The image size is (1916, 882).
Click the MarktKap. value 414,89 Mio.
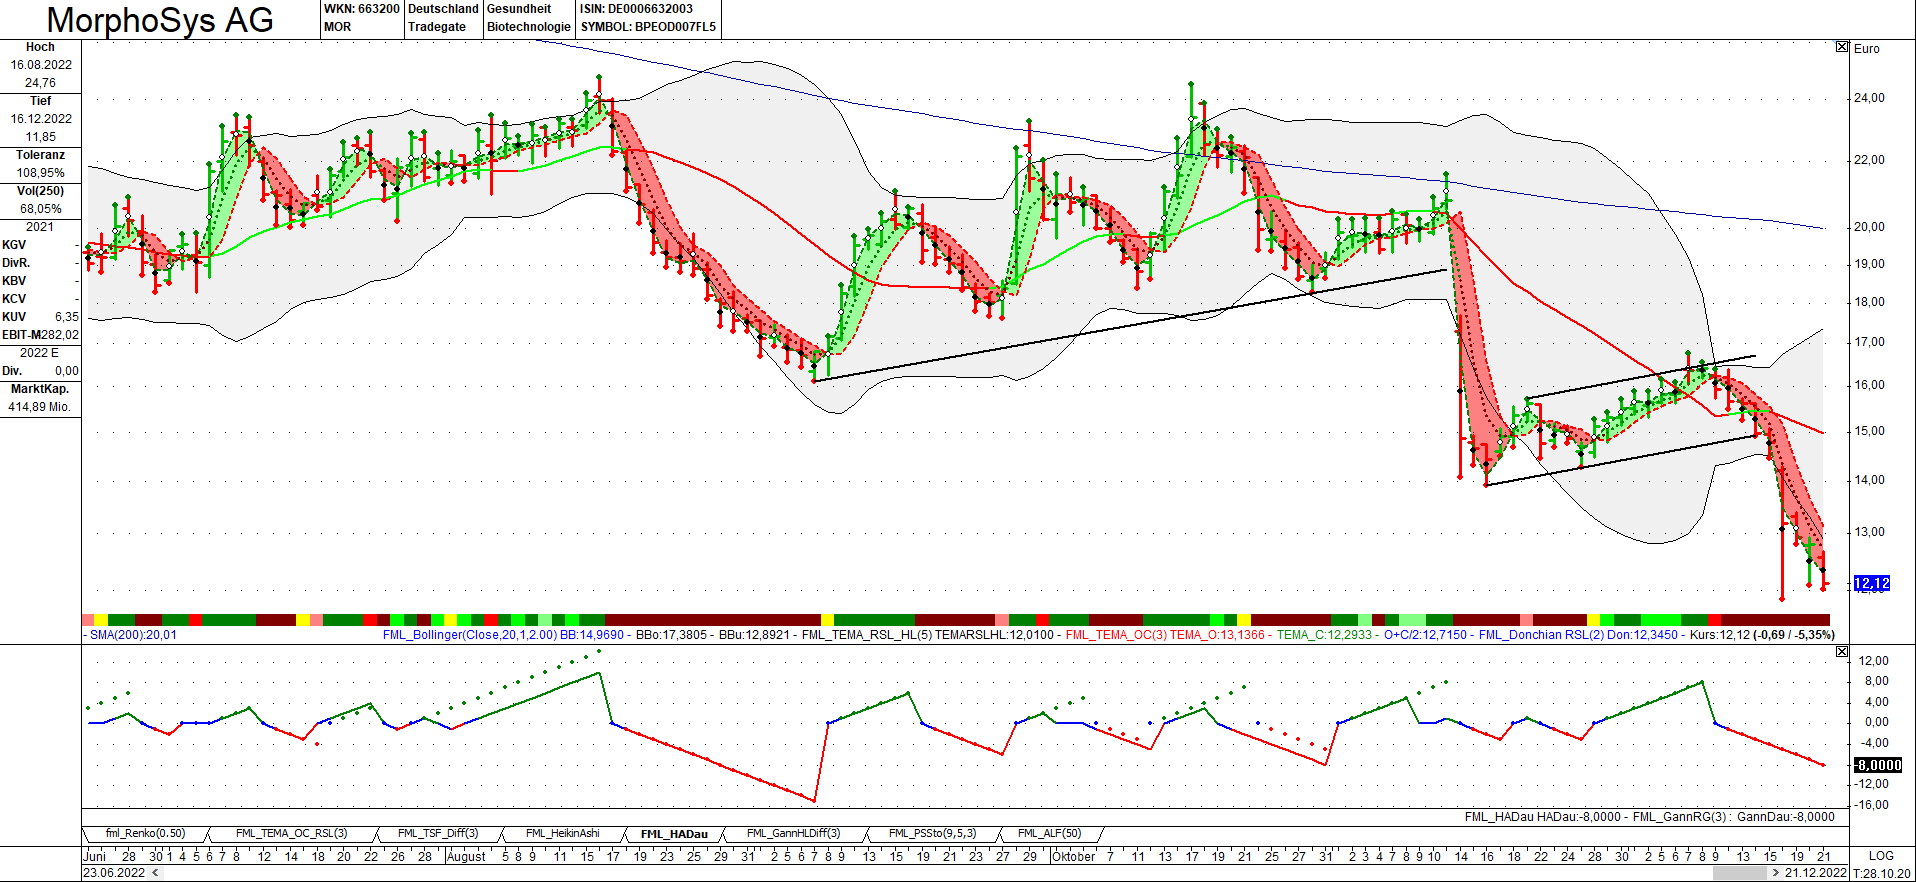[40, 407]
